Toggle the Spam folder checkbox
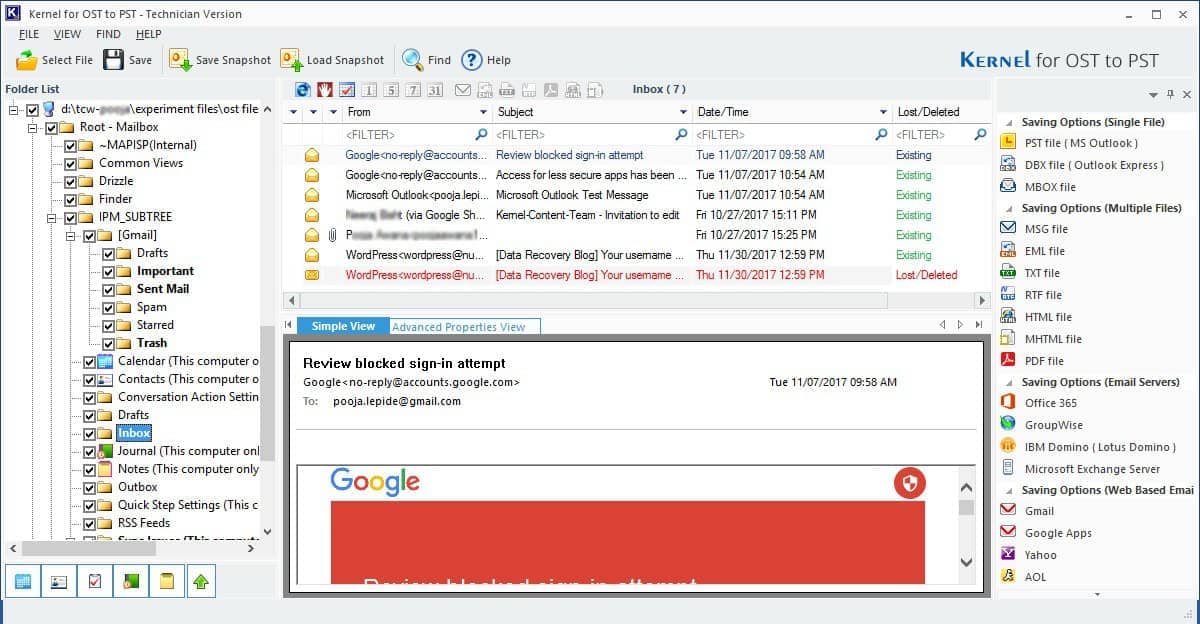The width and height of the screenshot is (1200, 624). (108, 308)
